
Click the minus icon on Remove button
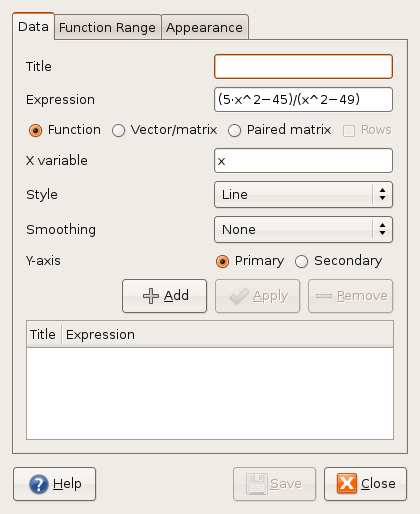[x=324, y=296]
